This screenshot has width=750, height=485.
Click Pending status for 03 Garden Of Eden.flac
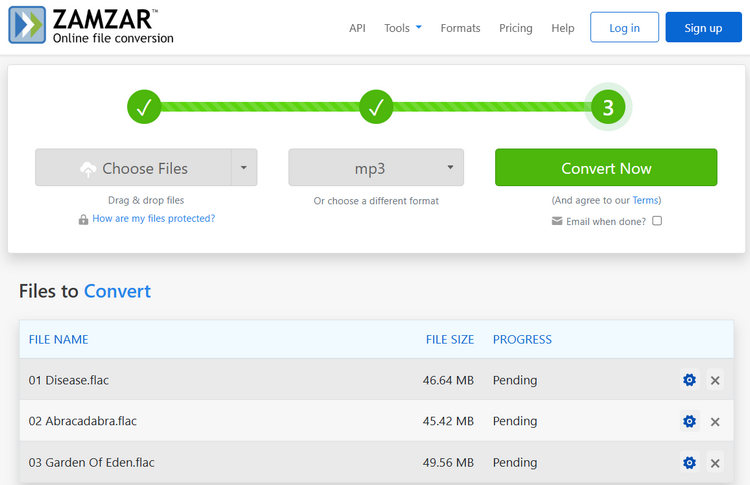pyautogui.click(x=515, y=463)
